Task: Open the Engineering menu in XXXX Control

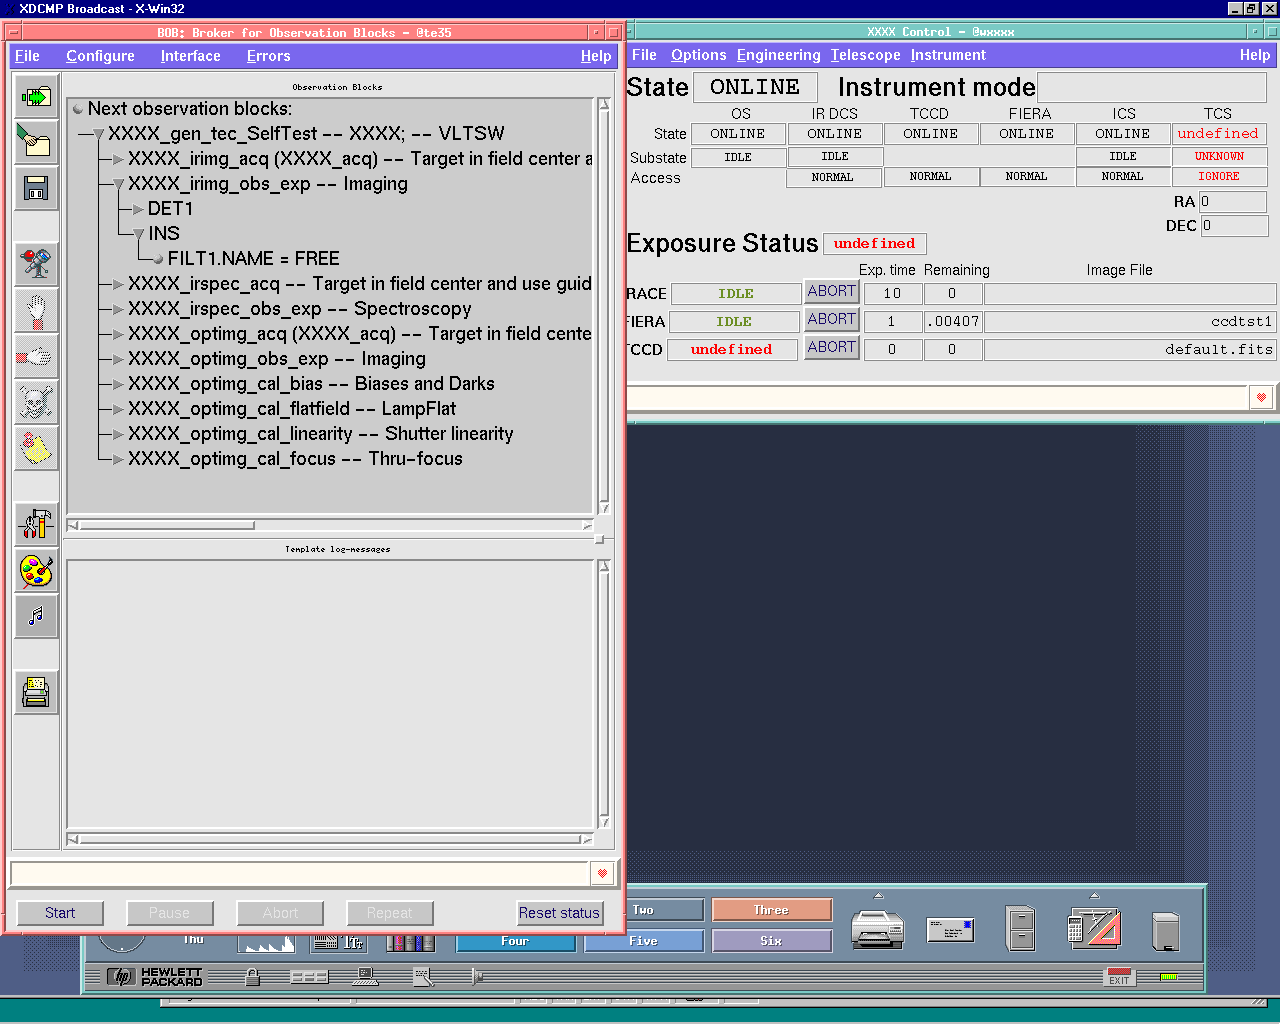Action: (x=778, y=55)
